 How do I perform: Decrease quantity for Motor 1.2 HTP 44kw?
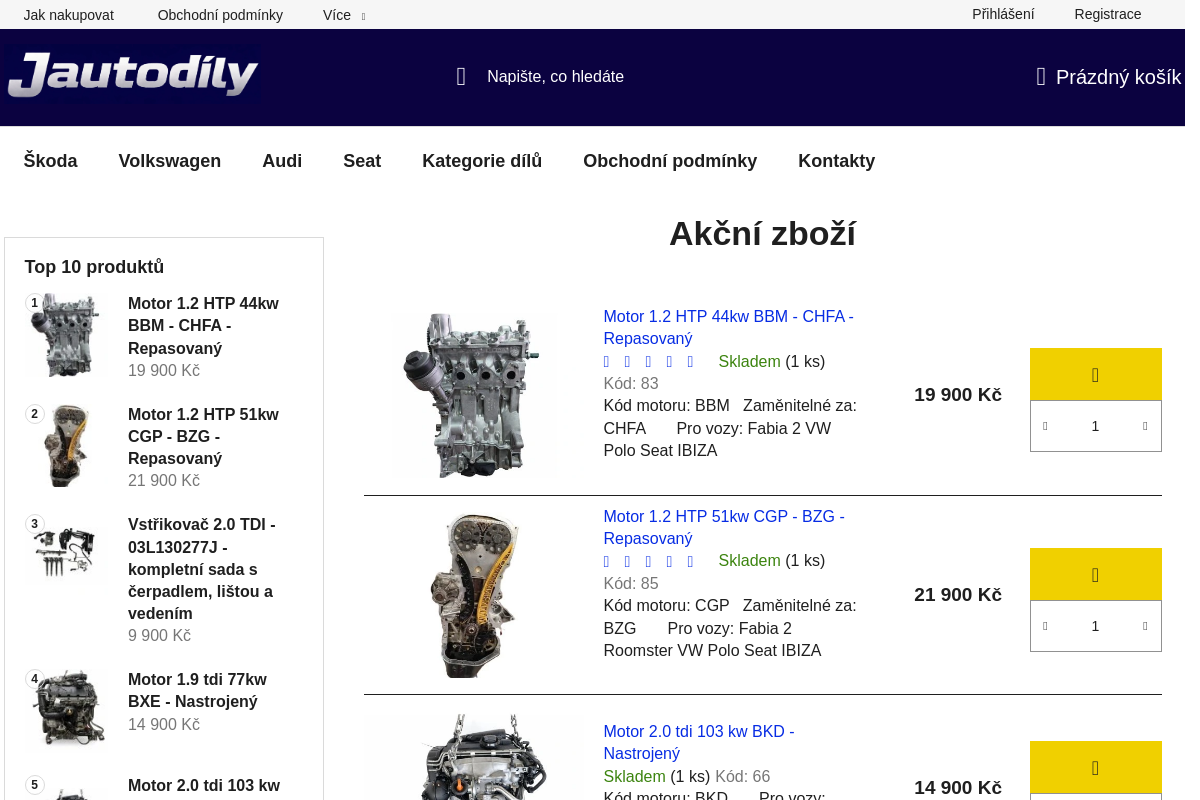click(x=1045, y=426)
